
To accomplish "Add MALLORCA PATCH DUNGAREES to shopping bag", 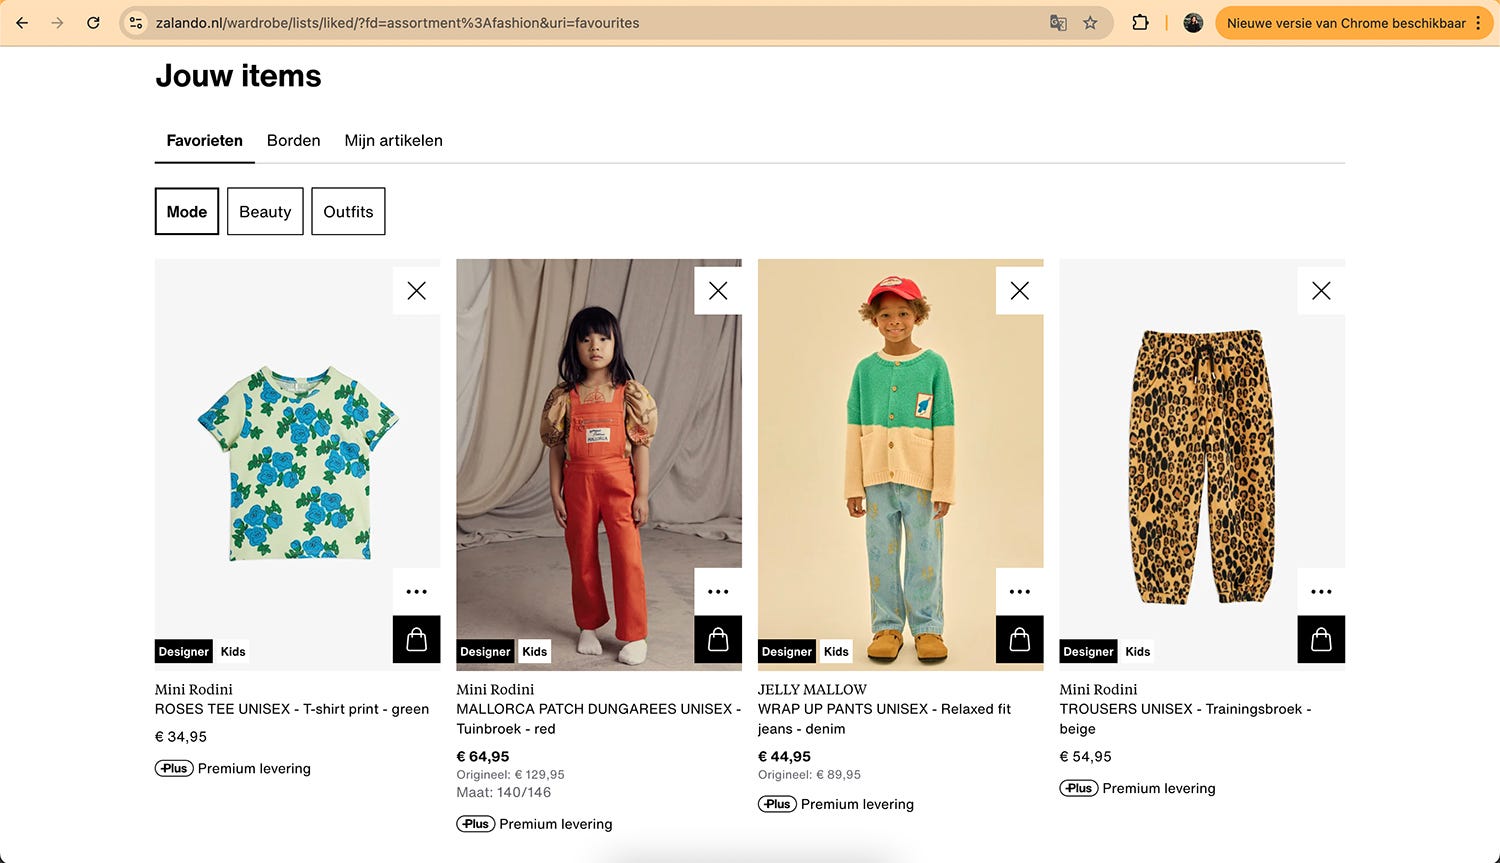I will [718, 639].
